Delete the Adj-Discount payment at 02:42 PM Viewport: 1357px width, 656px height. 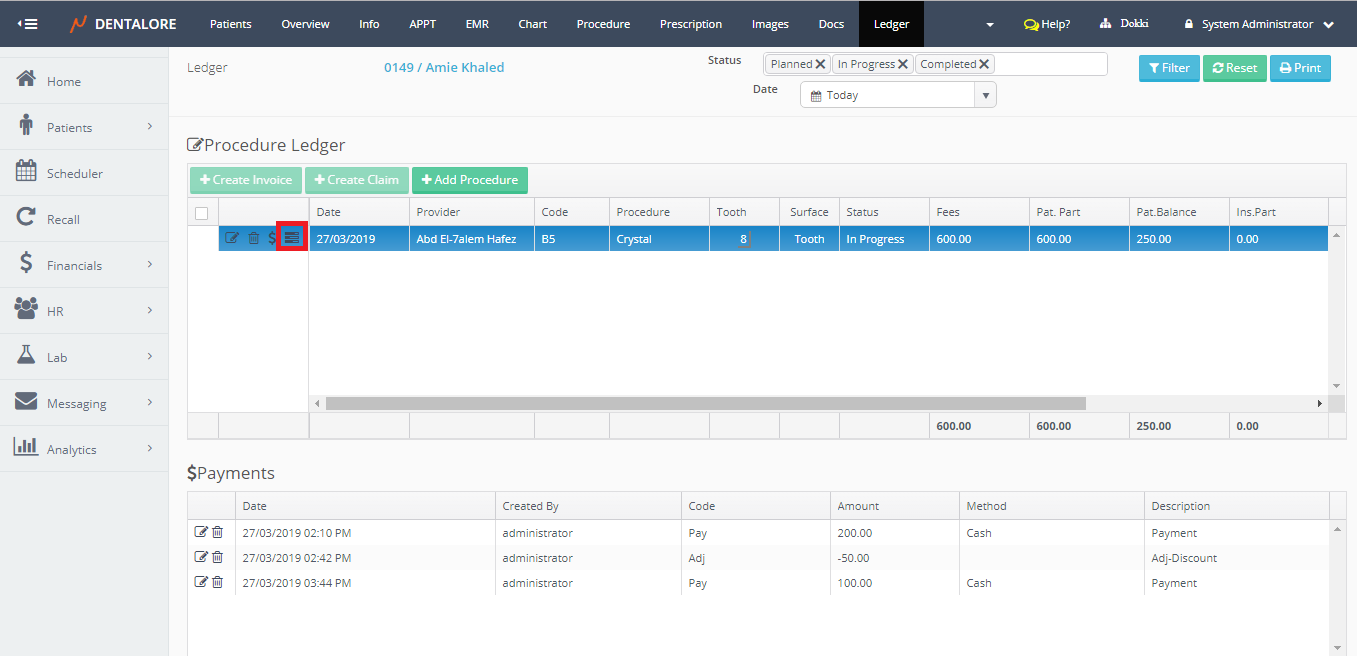tap(217, 557)
